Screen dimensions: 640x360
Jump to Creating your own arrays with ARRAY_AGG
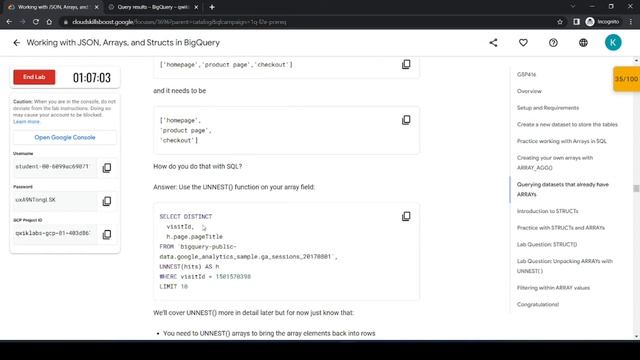pyautogui.click(x=555, y=162)
